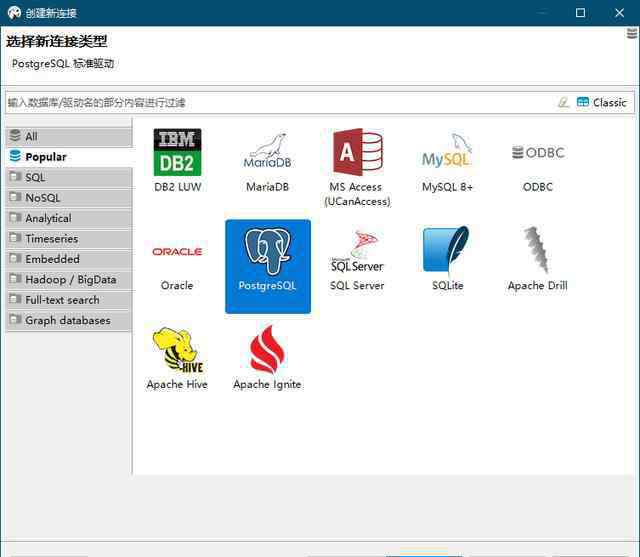Open the Timeseries category
Image resolution: width=640 pixels, height=557 pixels.
tap(69, 238)
